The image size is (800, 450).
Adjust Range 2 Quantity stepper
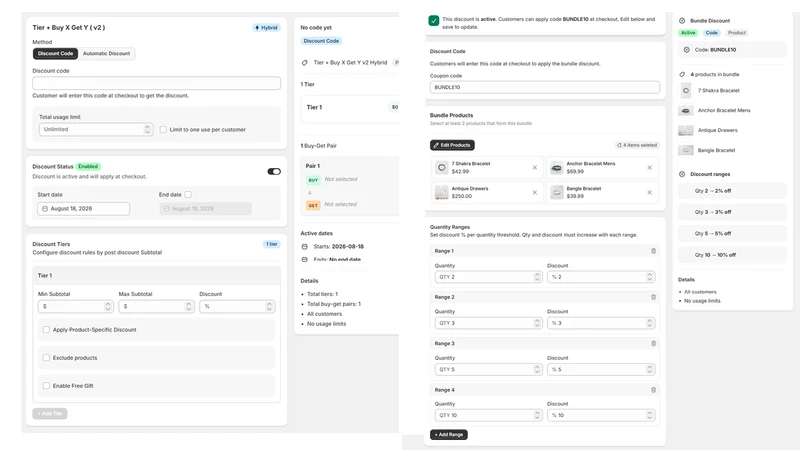click(x=537, y=323)
